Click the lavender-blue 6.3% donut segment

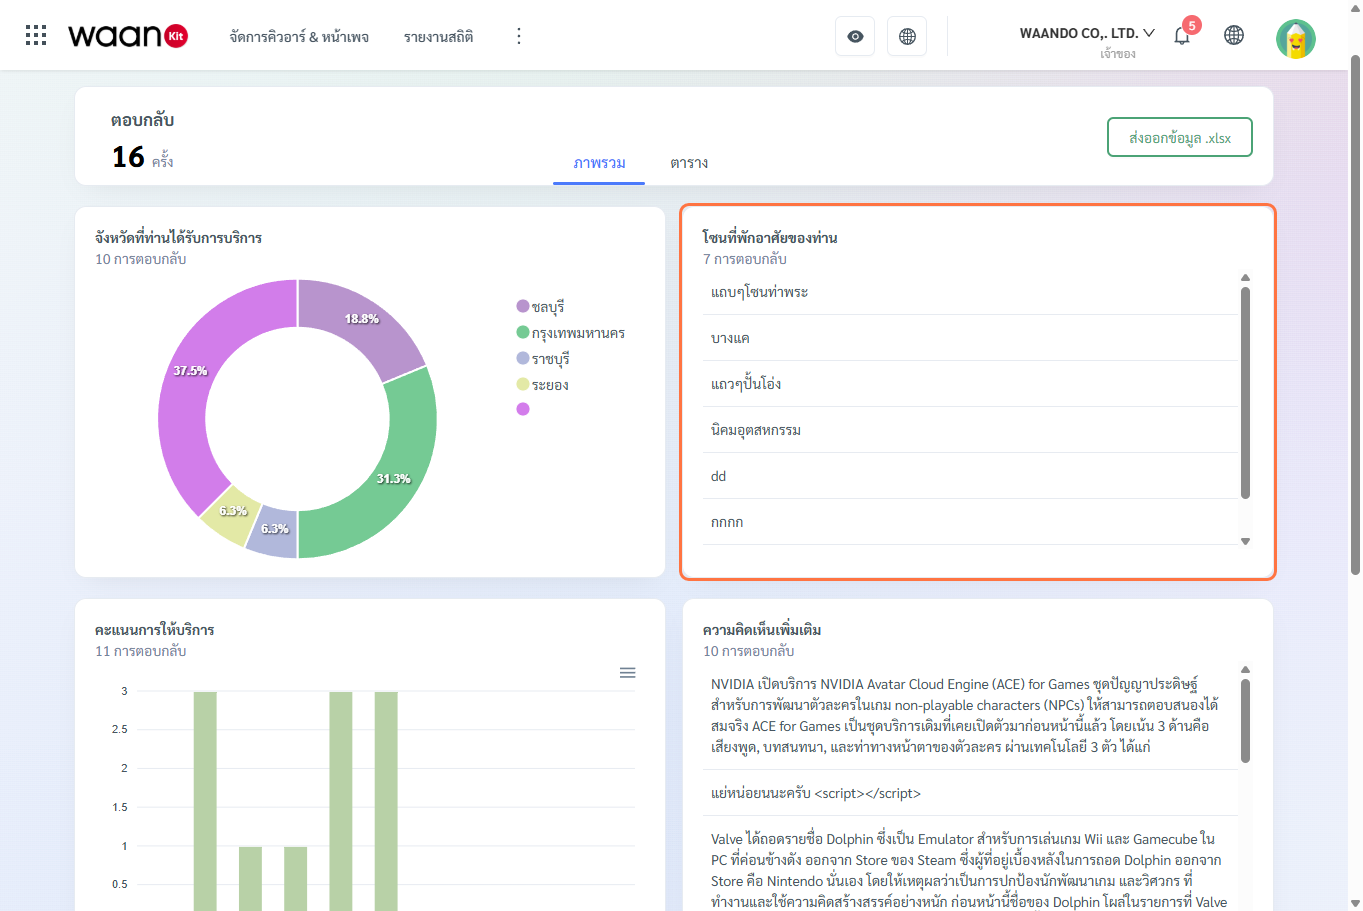[x=273, y=531]
